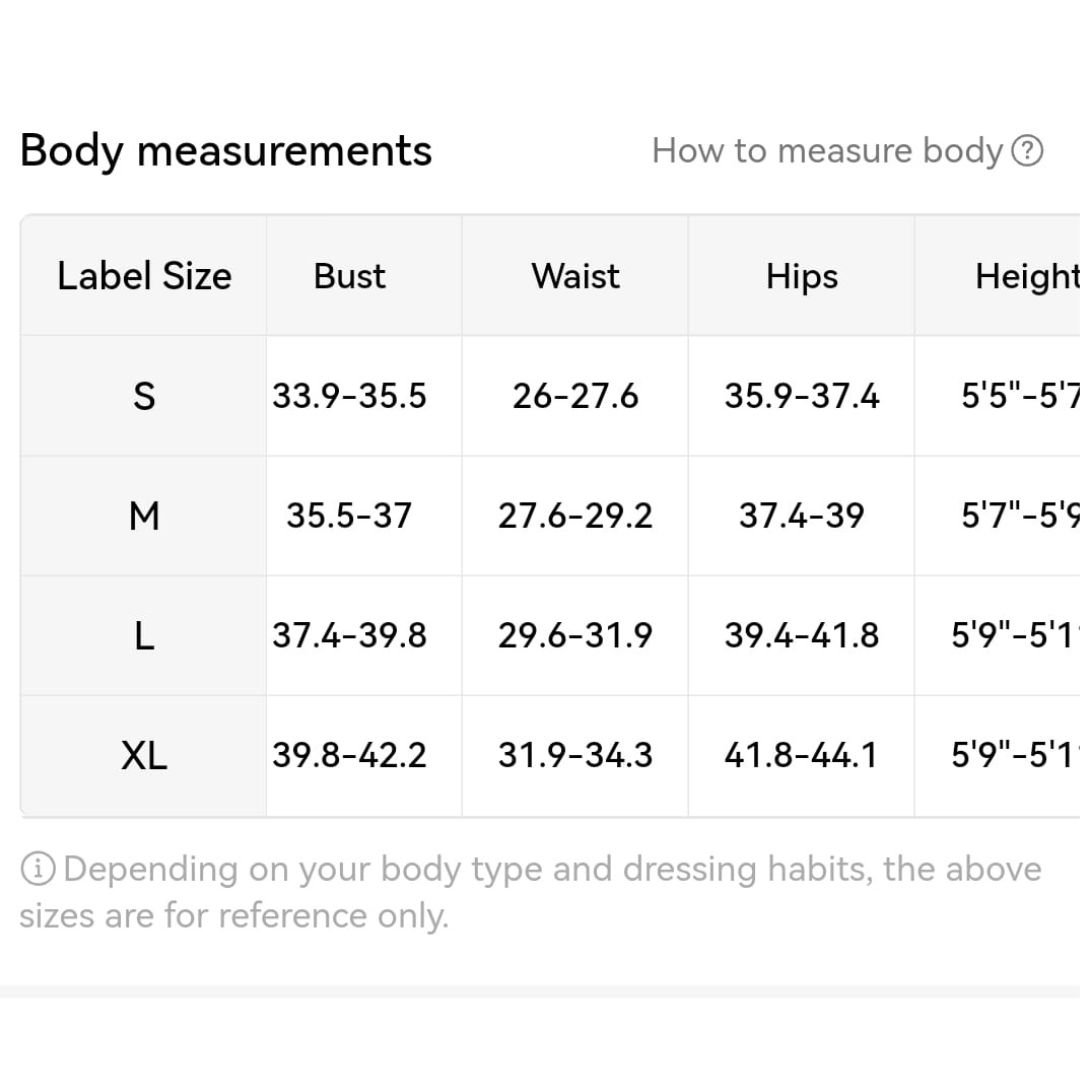Select the Waist column header
The height and width of the screenshot is (1080, 1080).
575,276
